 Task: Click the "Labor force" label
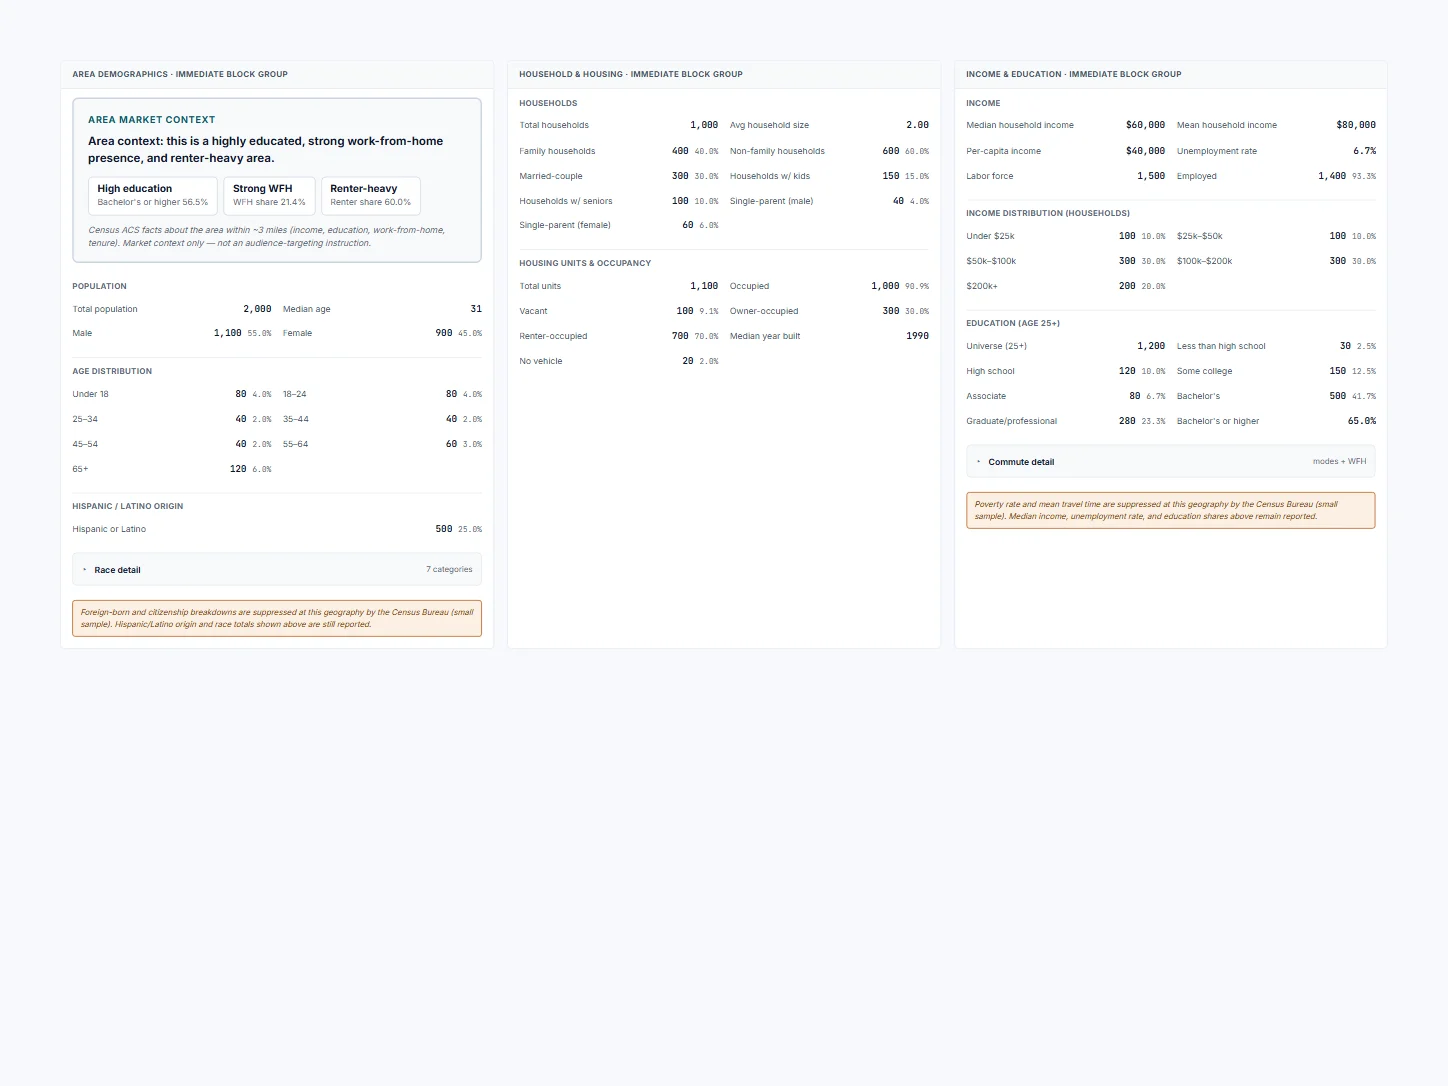click(990, 176)
